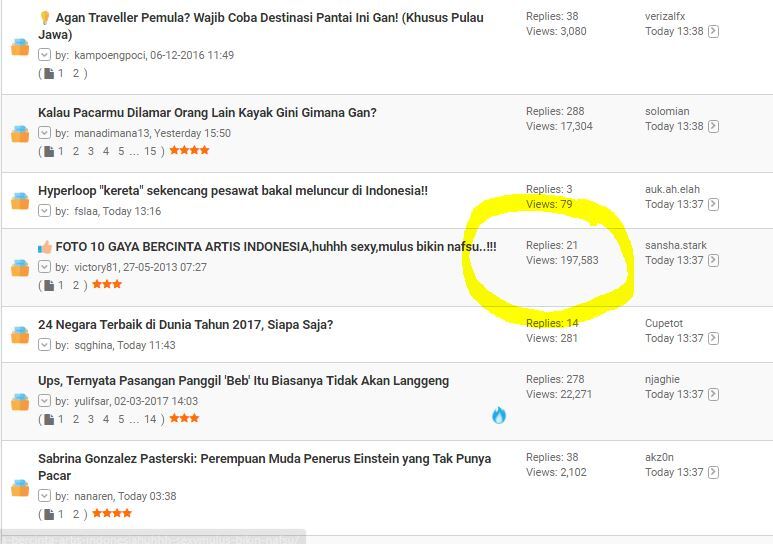Click lightbulb icon on Agan Traveller thread

45,18
